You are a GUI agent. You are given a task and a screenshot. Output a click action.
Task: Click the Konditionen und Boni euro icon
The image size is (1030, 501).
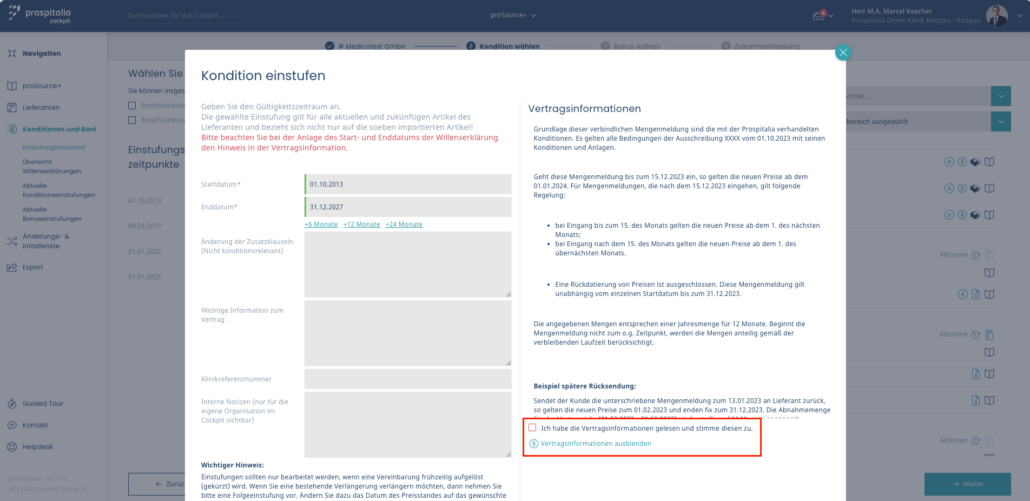pos(11,129)
